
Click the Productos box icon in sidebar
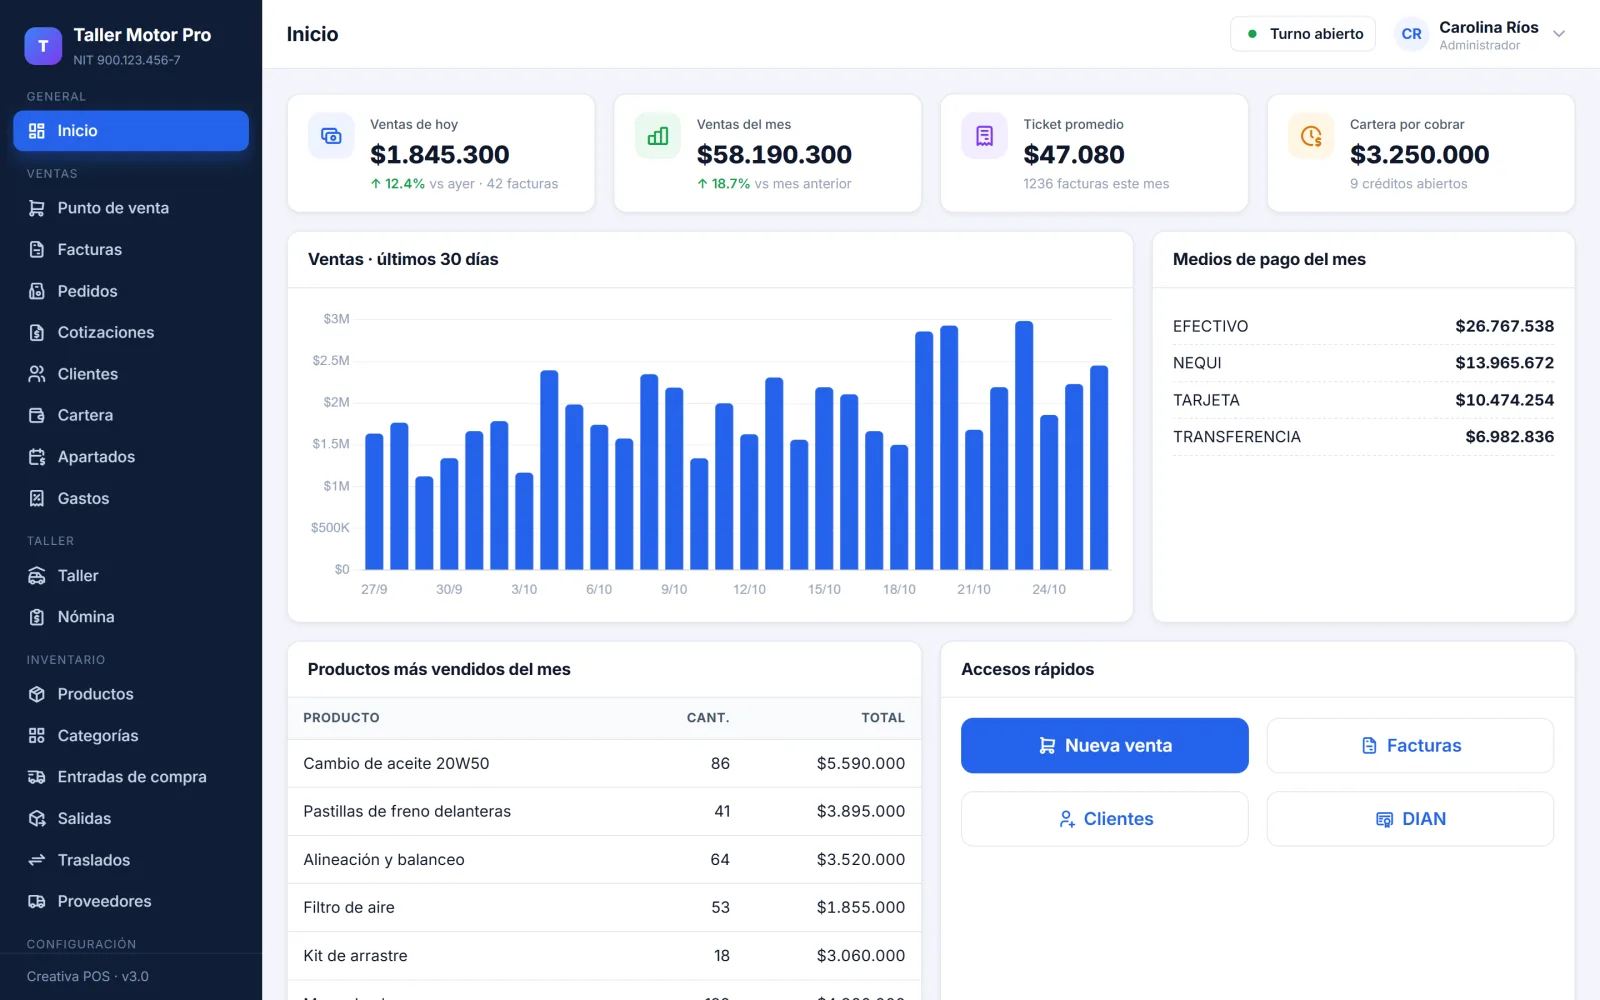(37, 694)
